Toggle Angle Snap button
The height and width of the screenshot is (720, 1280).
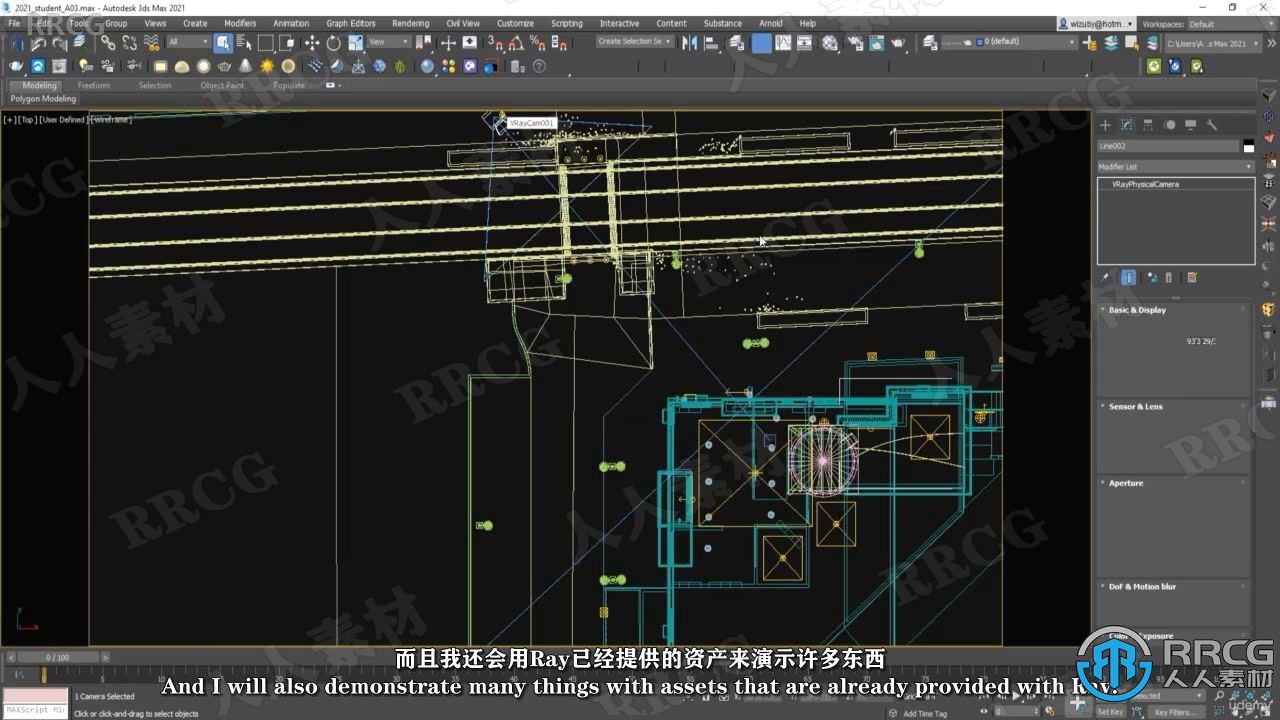point(516,43)
